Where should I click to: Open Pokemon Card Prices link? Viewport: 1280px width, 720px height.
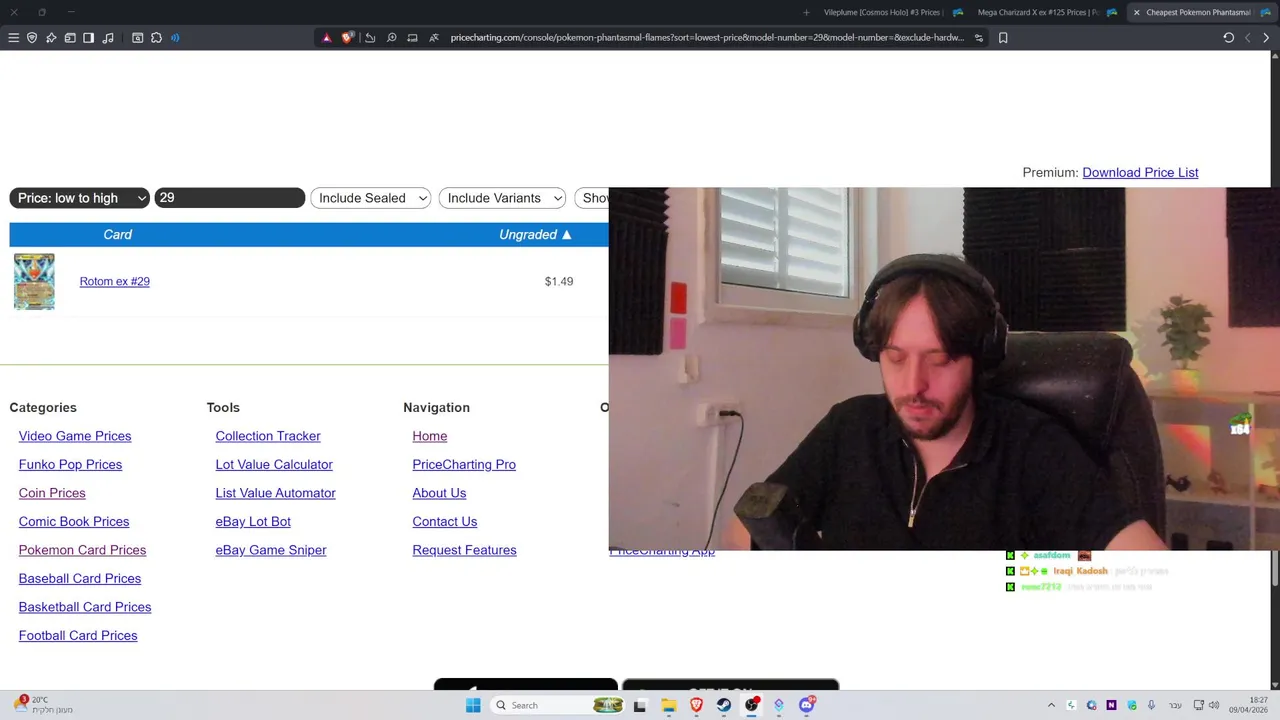[82, 550]
